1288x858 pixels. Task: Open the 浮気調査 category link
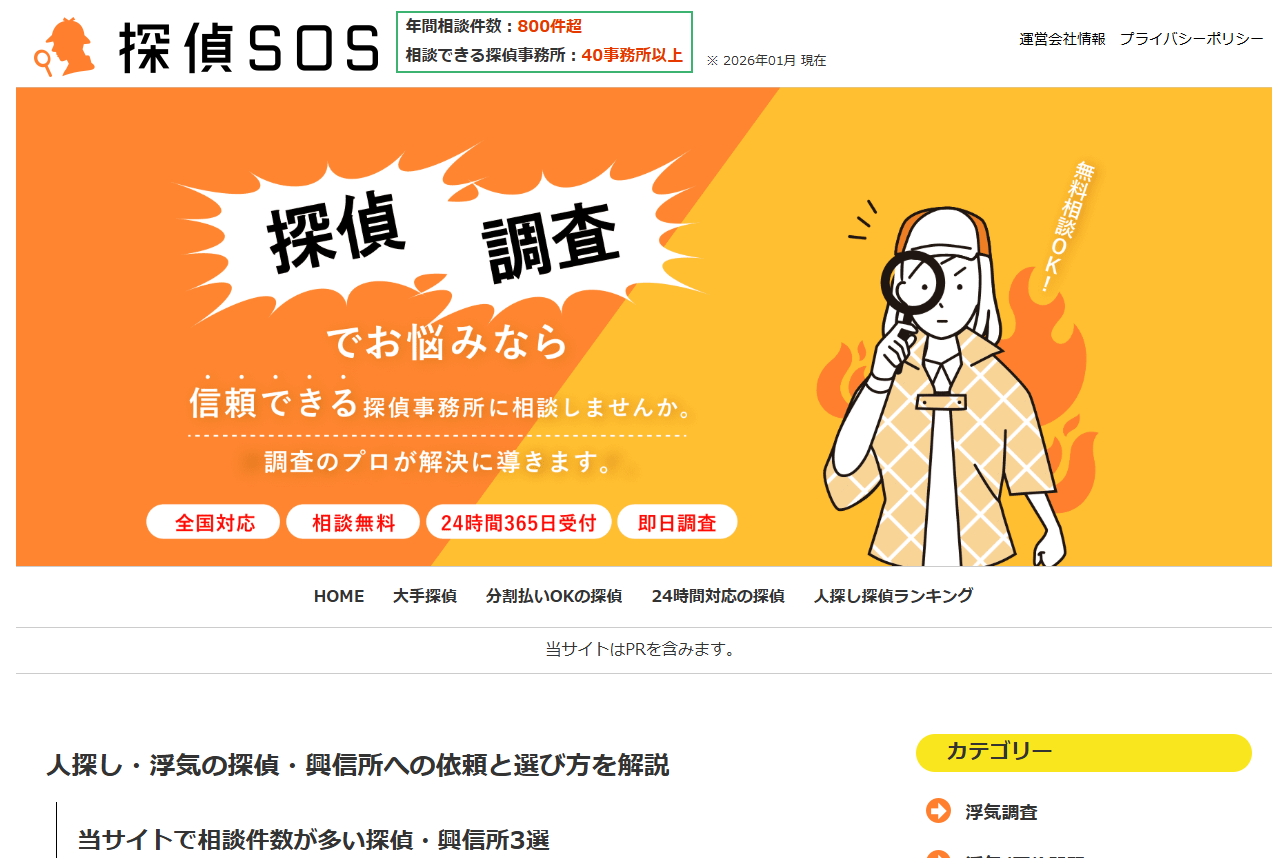[x=1001, y=812]
